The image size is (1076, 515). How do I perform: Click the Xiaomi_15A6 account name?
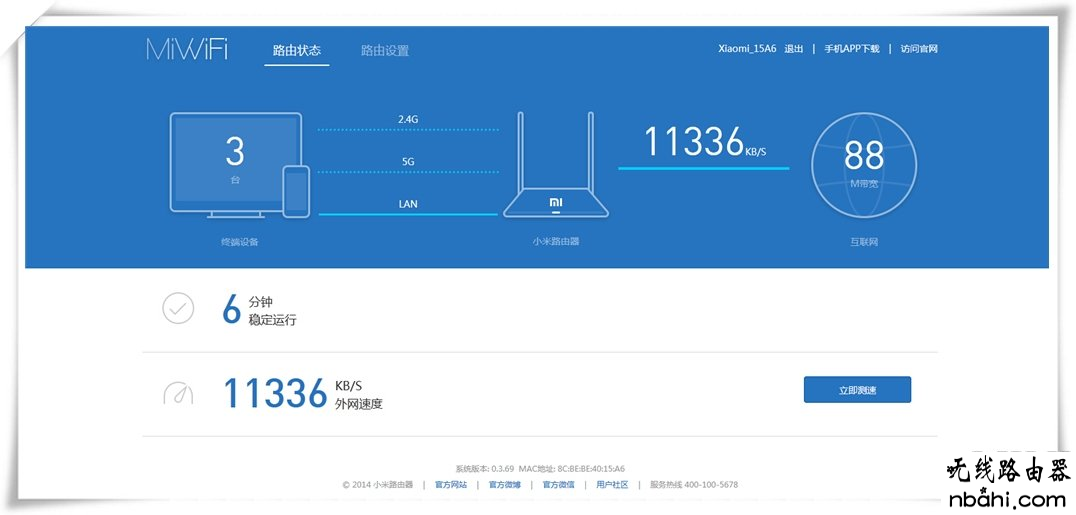point(747,49)
